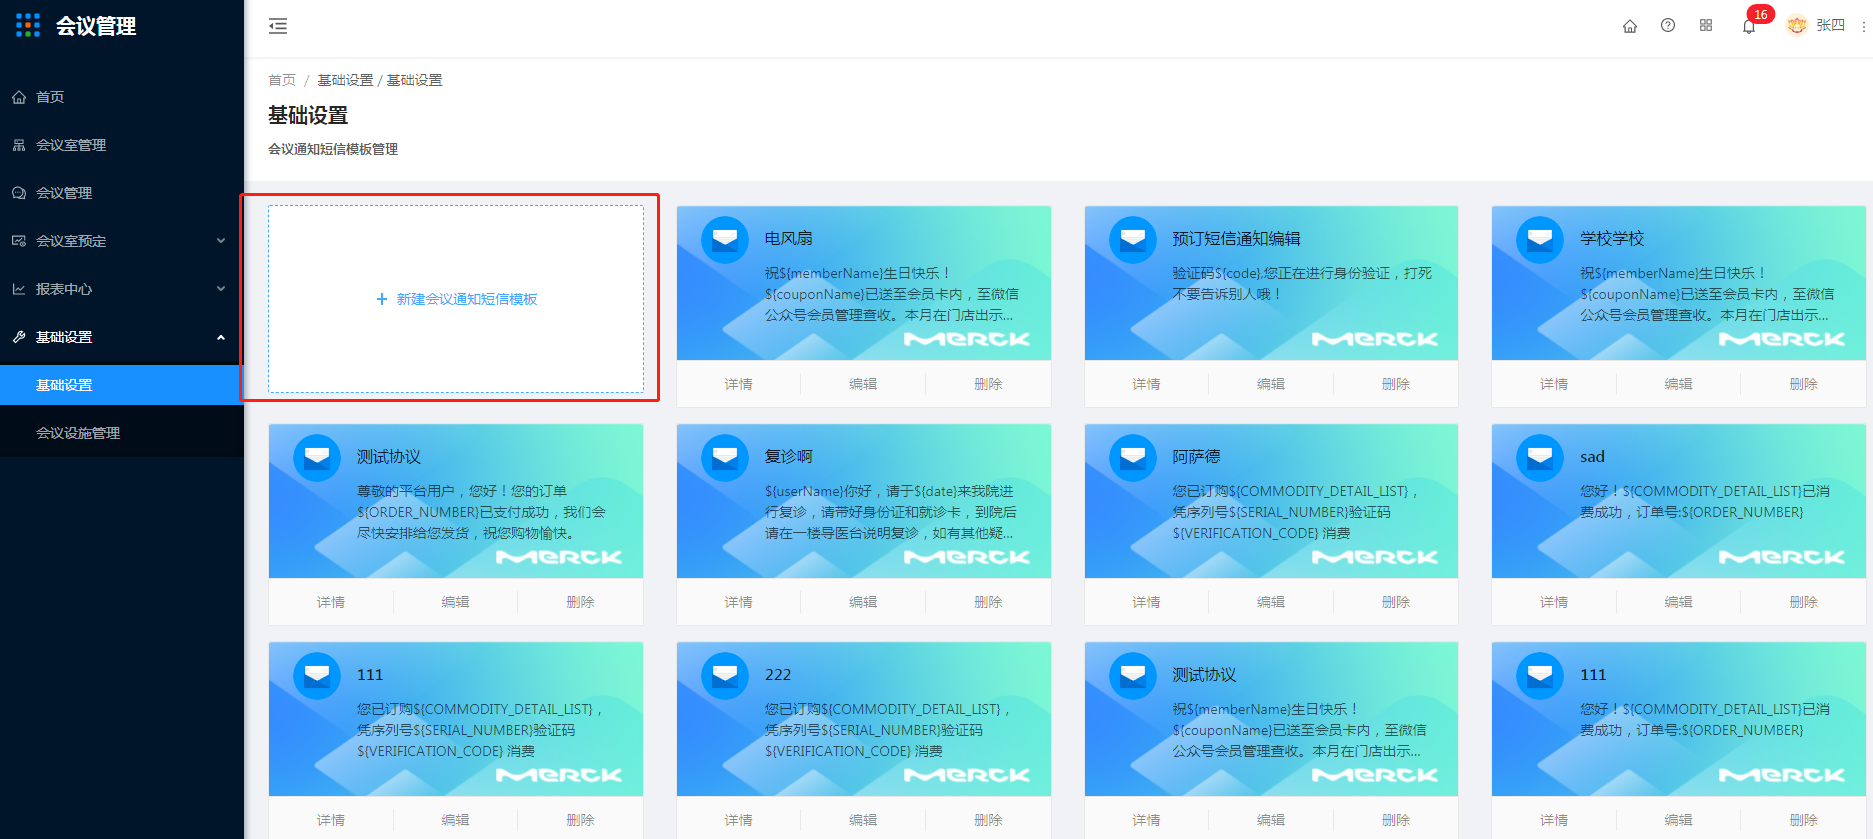Click mail icon on 预订短信通知编辑 card
Image resolution: width=1873 pixels, height=839 pixels.
point(1133,240)
